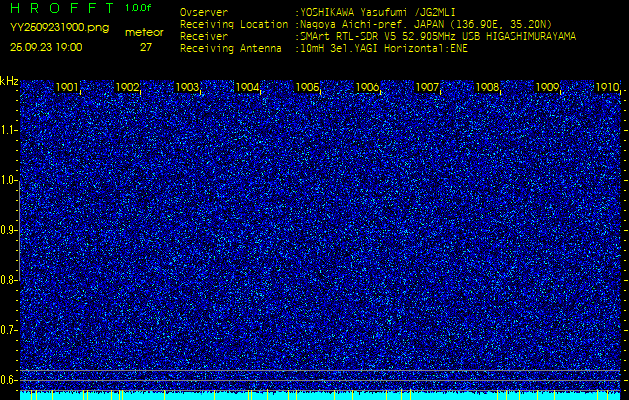
Task: Click the 1908 time marker
Action: pos(487,87)
